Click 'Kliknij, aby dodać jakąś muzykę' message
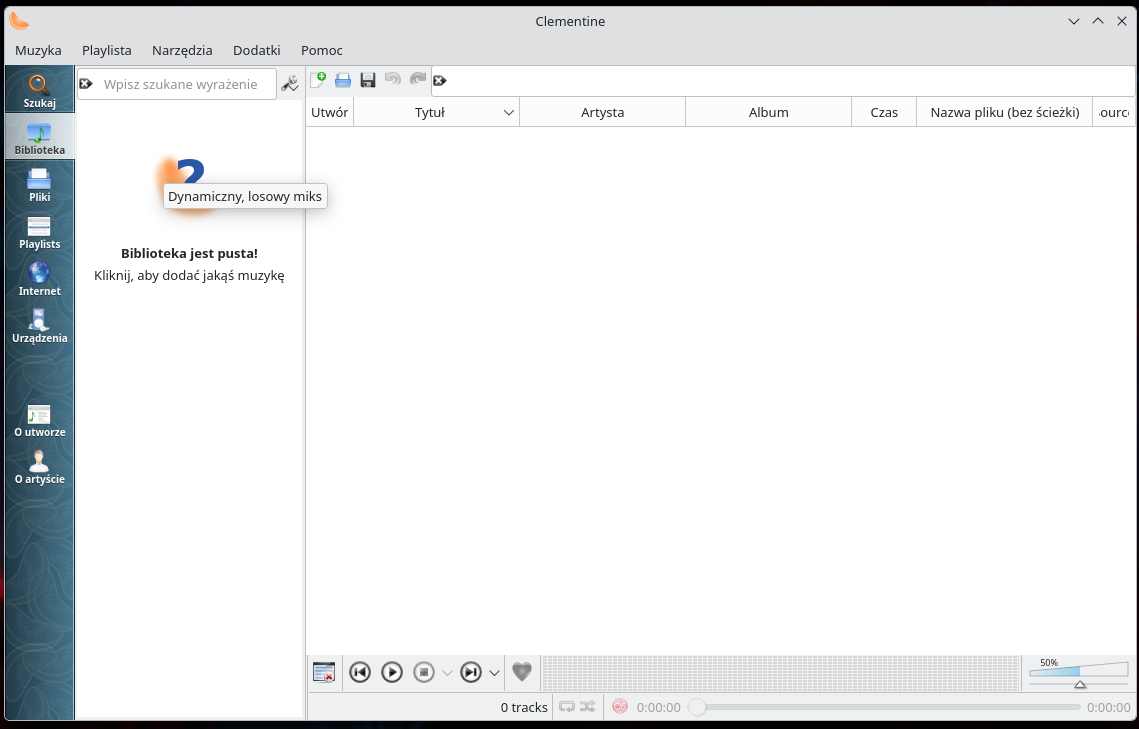The height and width of the screenshot is (729, 1139). [x=189, y=275]
